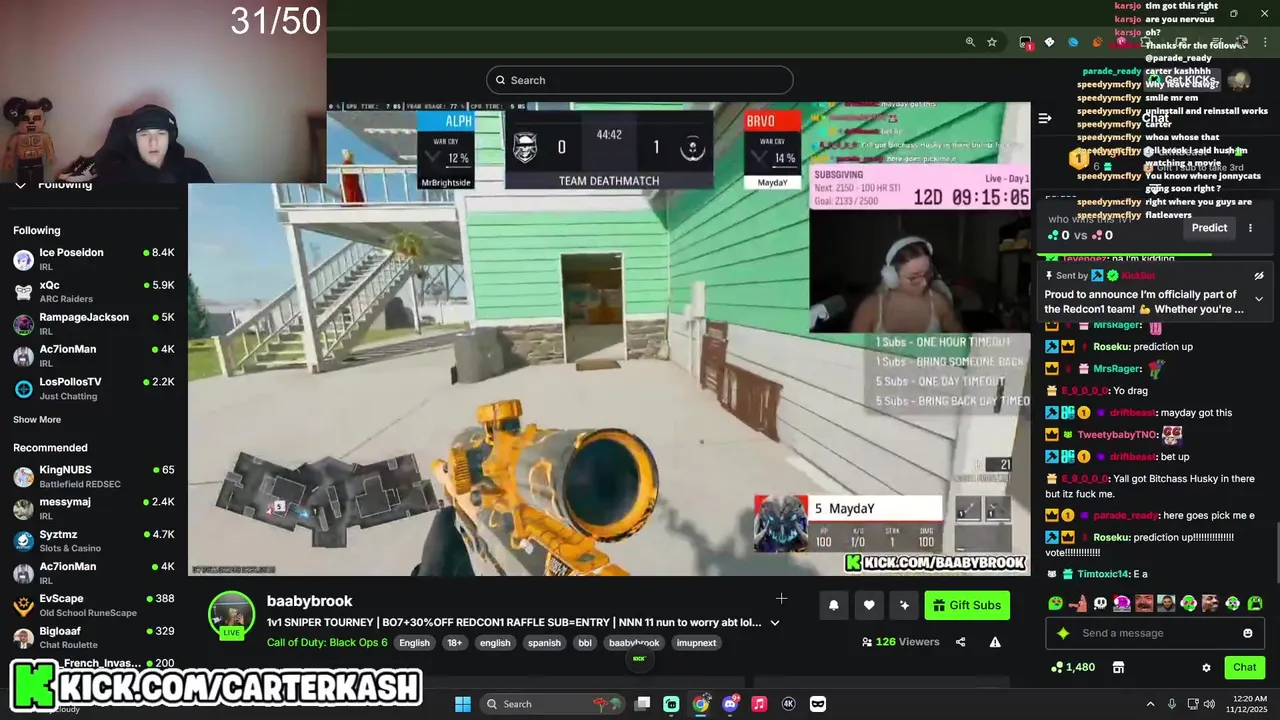The height and width of the screenshot is (720, 1280).
Task: Open LosPollosTV channel in sidebar
Action: click(x=94, y=388)
